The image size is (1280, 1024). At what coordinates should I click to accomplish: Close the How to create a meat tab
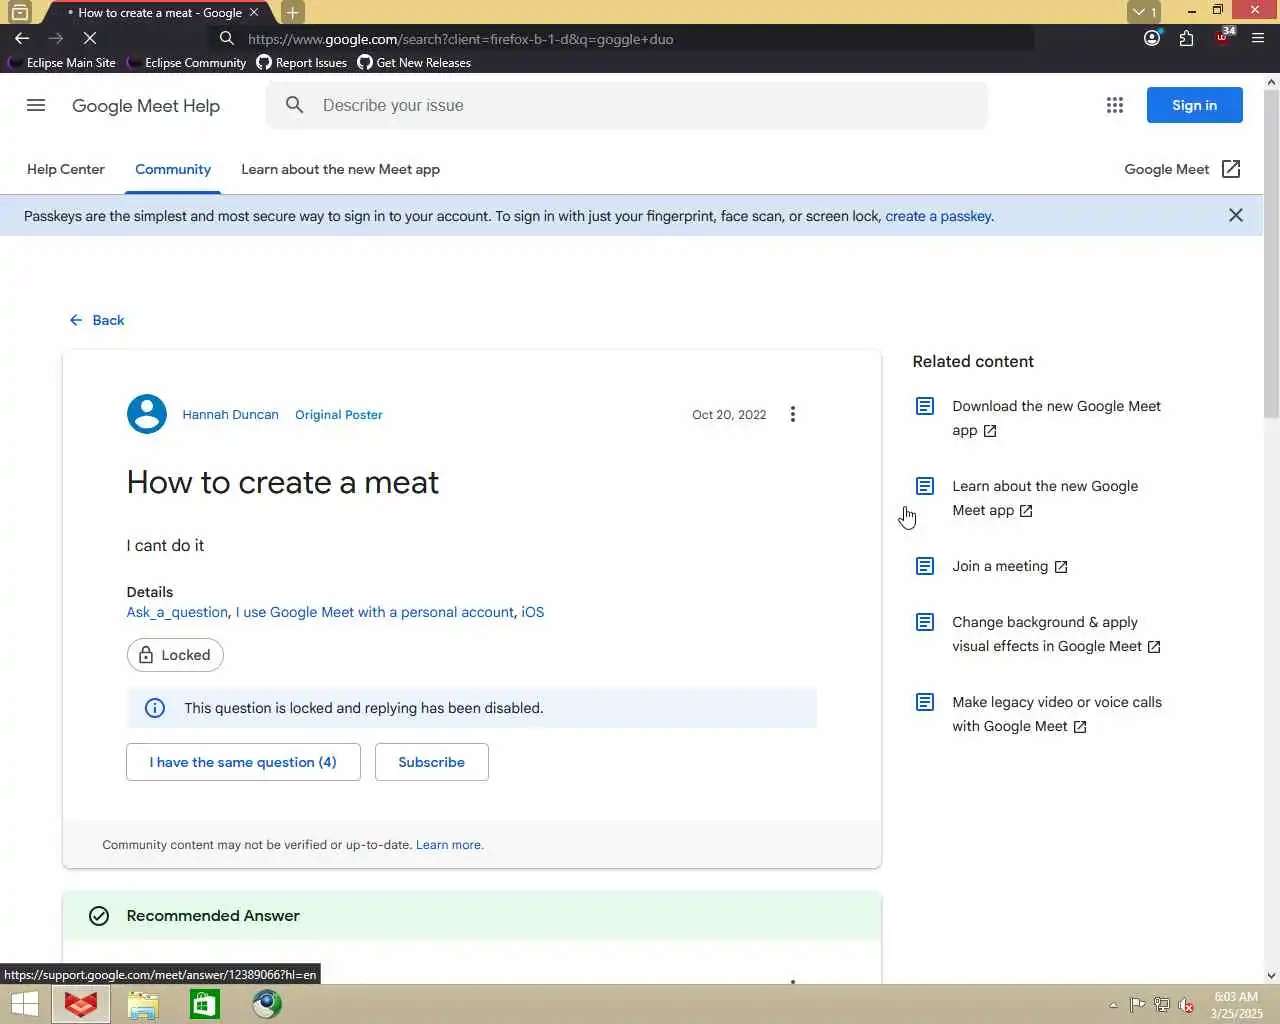254,12
